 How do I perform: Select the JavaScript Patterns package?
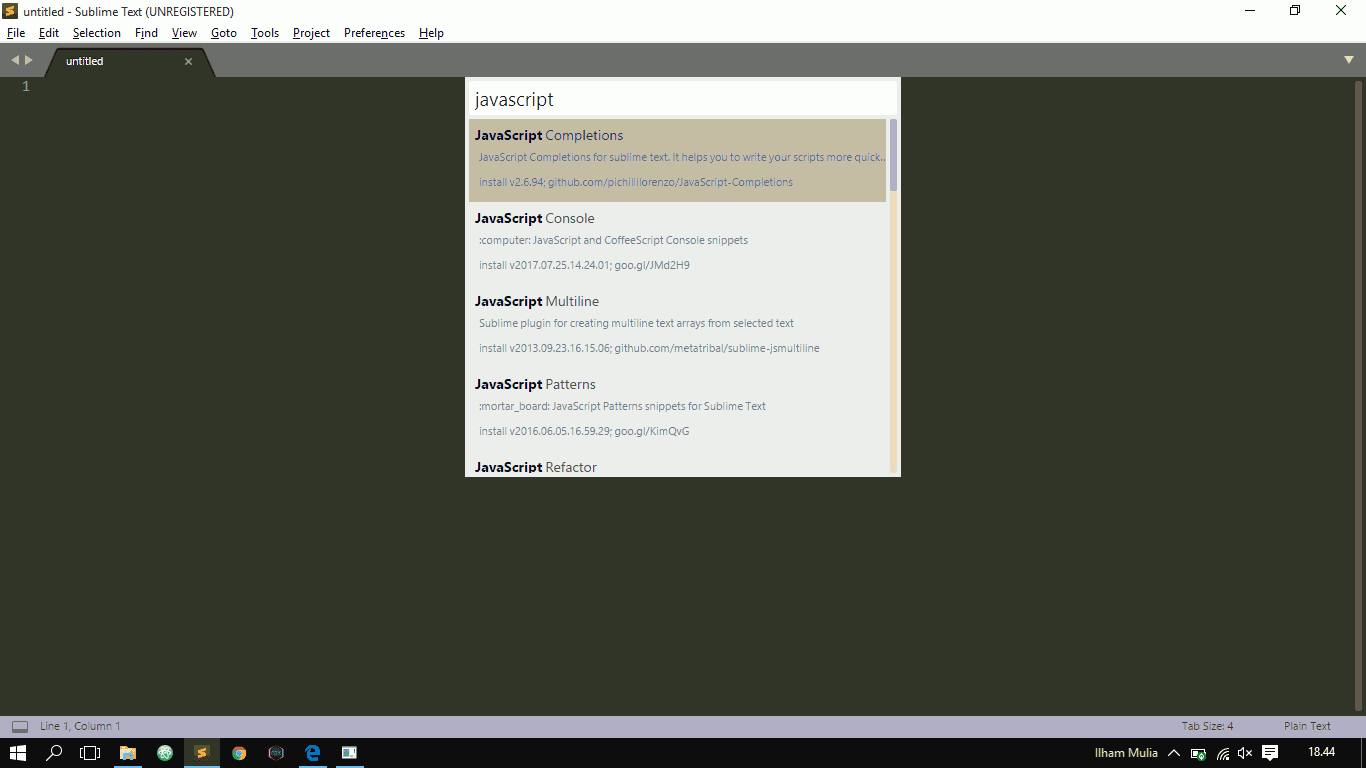(x=677, y=409)
